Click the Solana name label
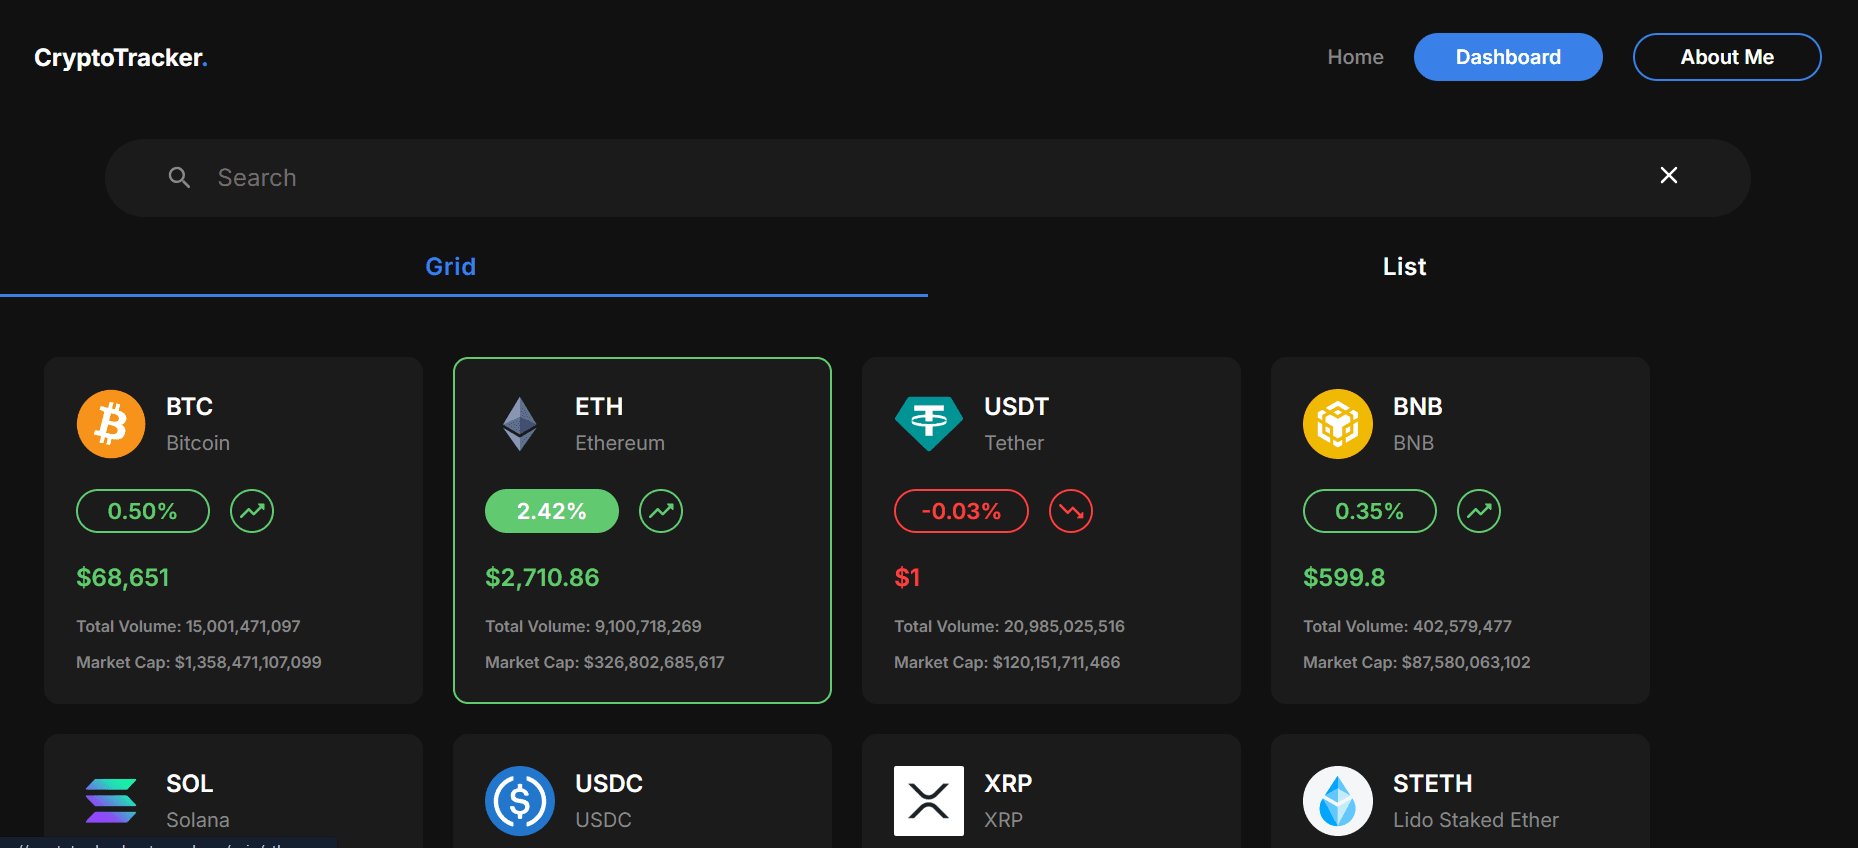Image resolution: width=1858 pixels, height=848 pixels. 198,820
